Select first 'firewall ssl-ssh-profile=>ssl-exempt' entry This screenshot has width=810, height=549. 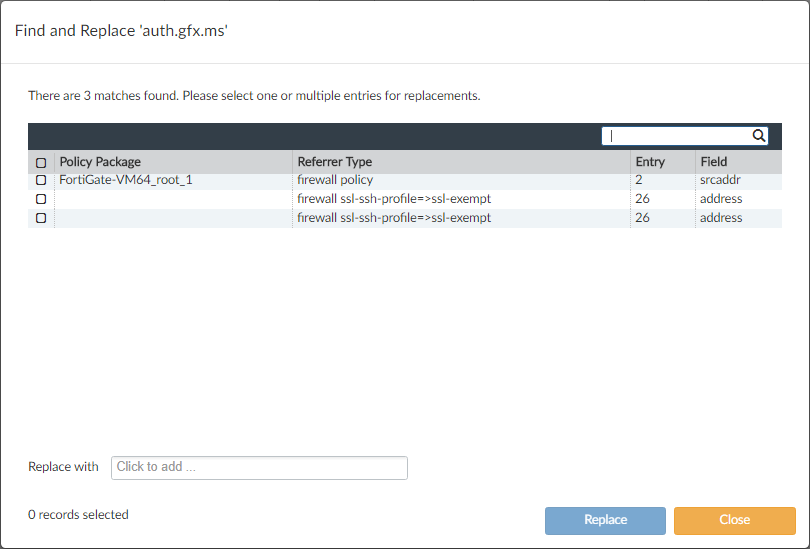pos(394,199)
